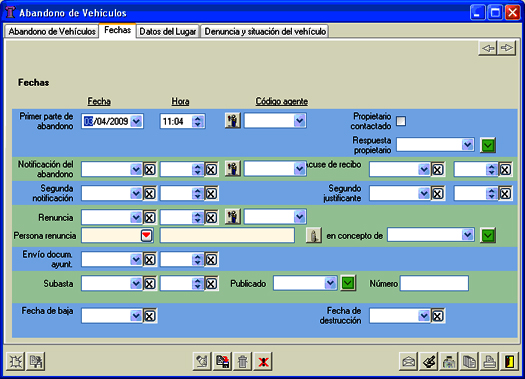Open Denuncia y situación del vehículo tab
Image resolution: width=525 pixels, height=379 pixels.
click(265, 31)
